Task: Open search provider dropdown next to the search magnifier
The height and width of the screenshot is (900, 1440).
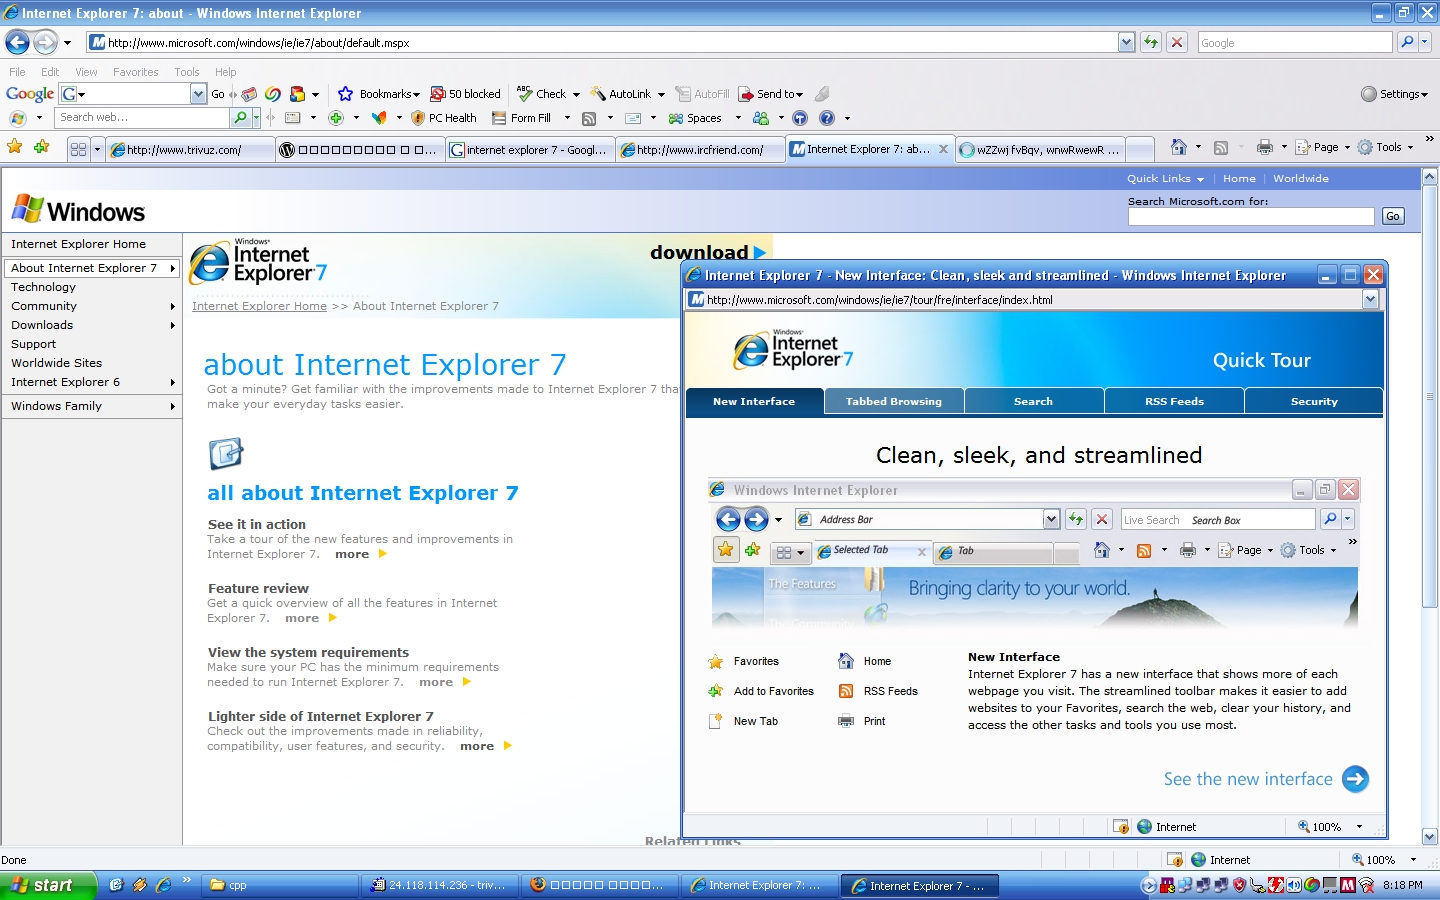Action: pos(1425,42)
